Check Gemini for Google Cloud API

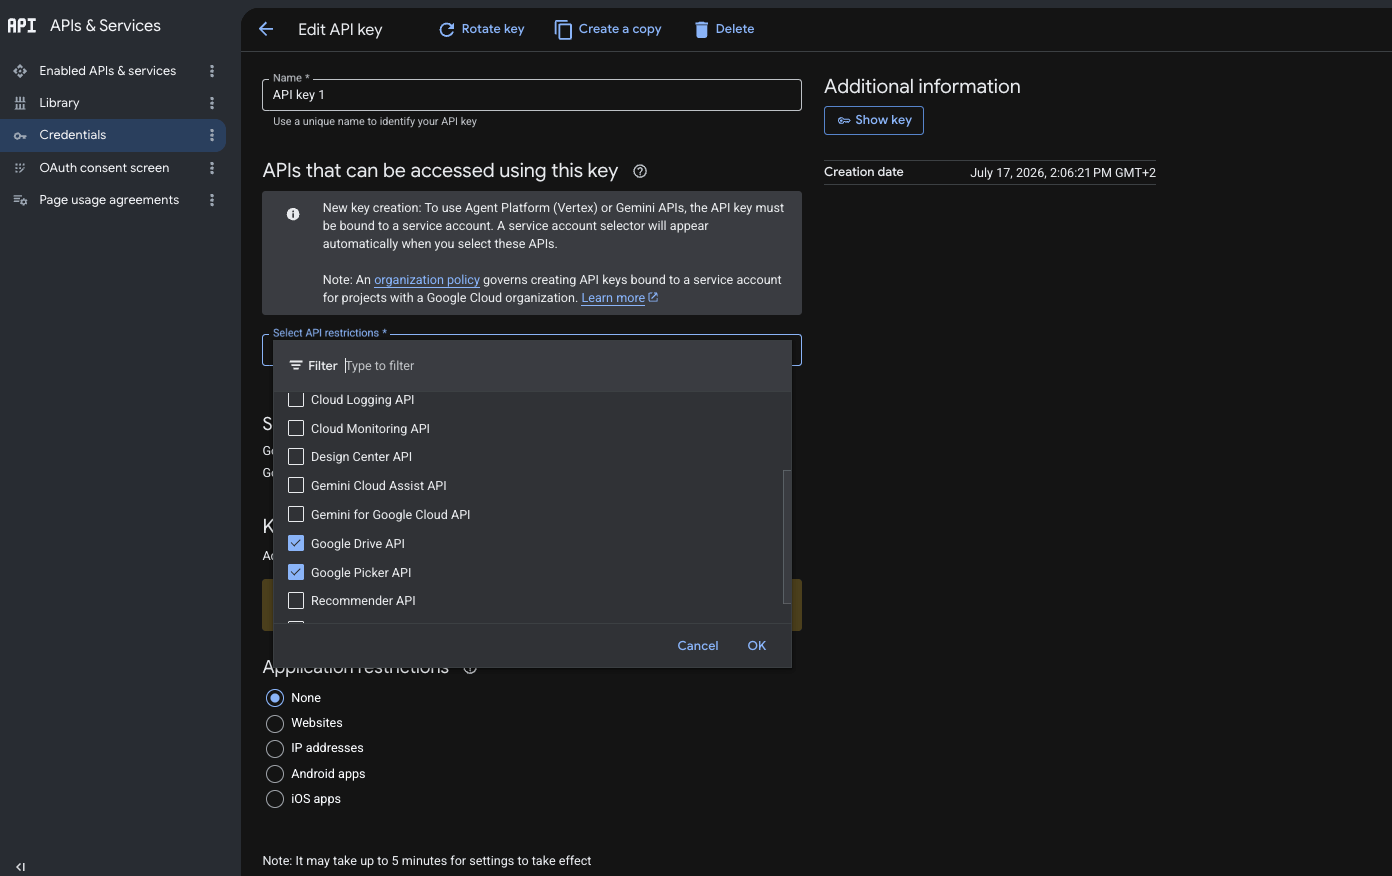[296, 515]
